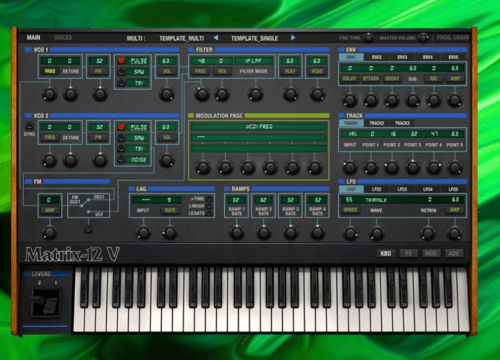Click the FM destination switch button

pos(88,229)
